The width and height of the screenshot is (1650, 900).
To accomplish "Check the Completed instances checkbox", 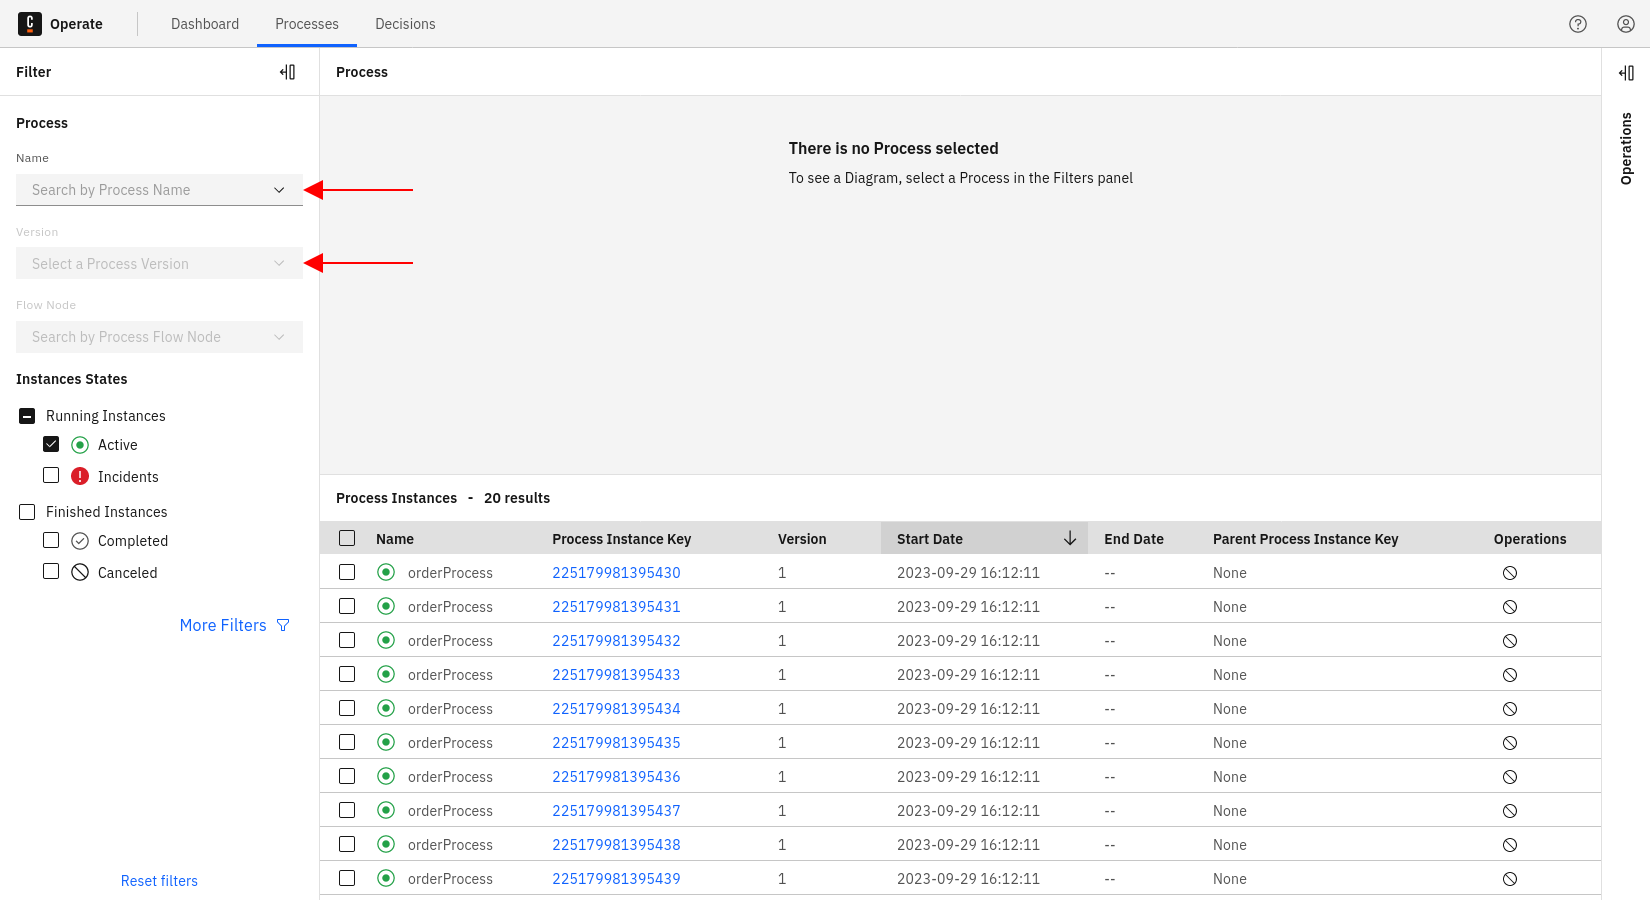I will (51, 540).
